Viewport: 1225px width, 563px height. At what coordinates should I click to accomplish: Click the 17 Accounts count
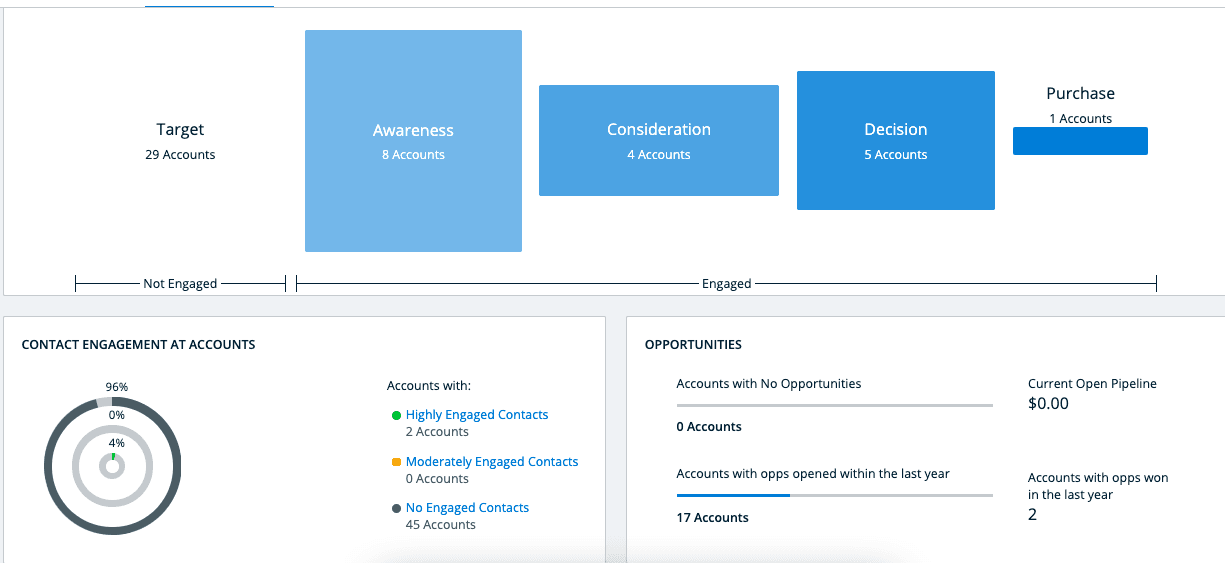click(x=713, y=518)
